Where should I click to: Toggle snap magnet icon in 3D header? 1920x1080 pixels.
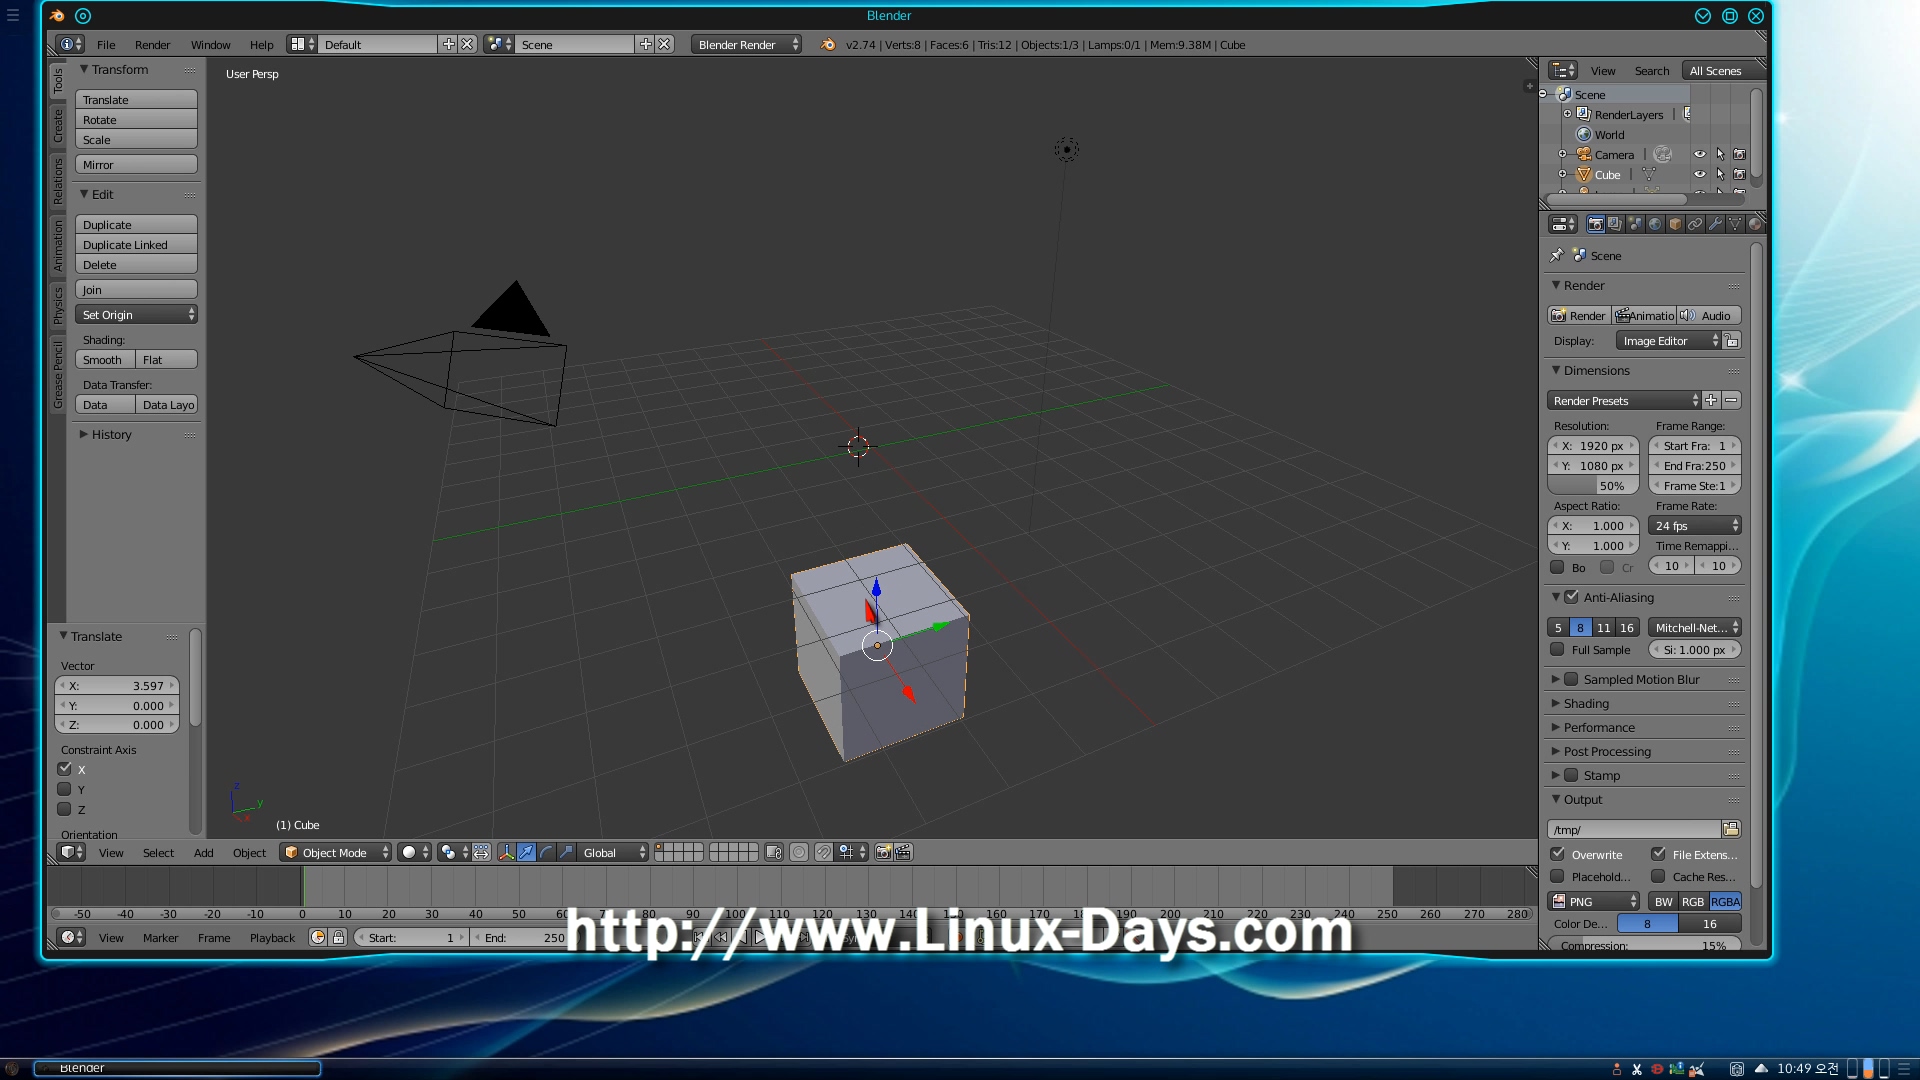823,853
